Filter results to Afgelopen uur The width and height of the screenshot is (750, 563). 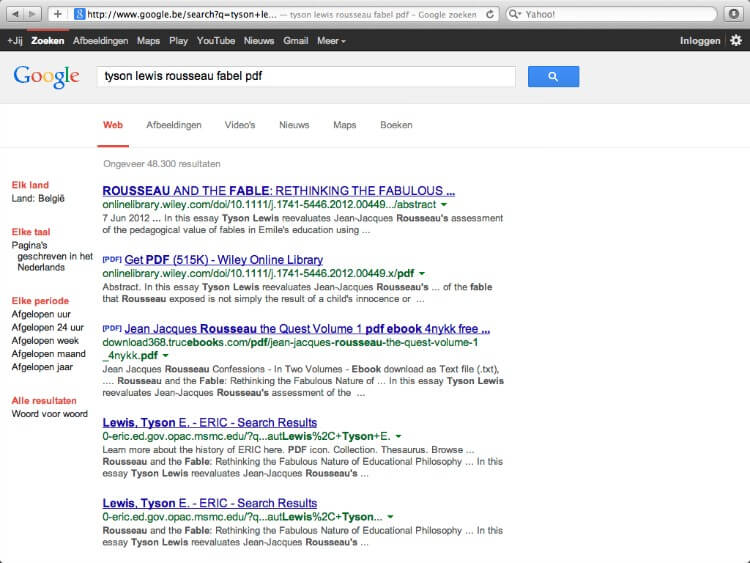coord(41,314)
